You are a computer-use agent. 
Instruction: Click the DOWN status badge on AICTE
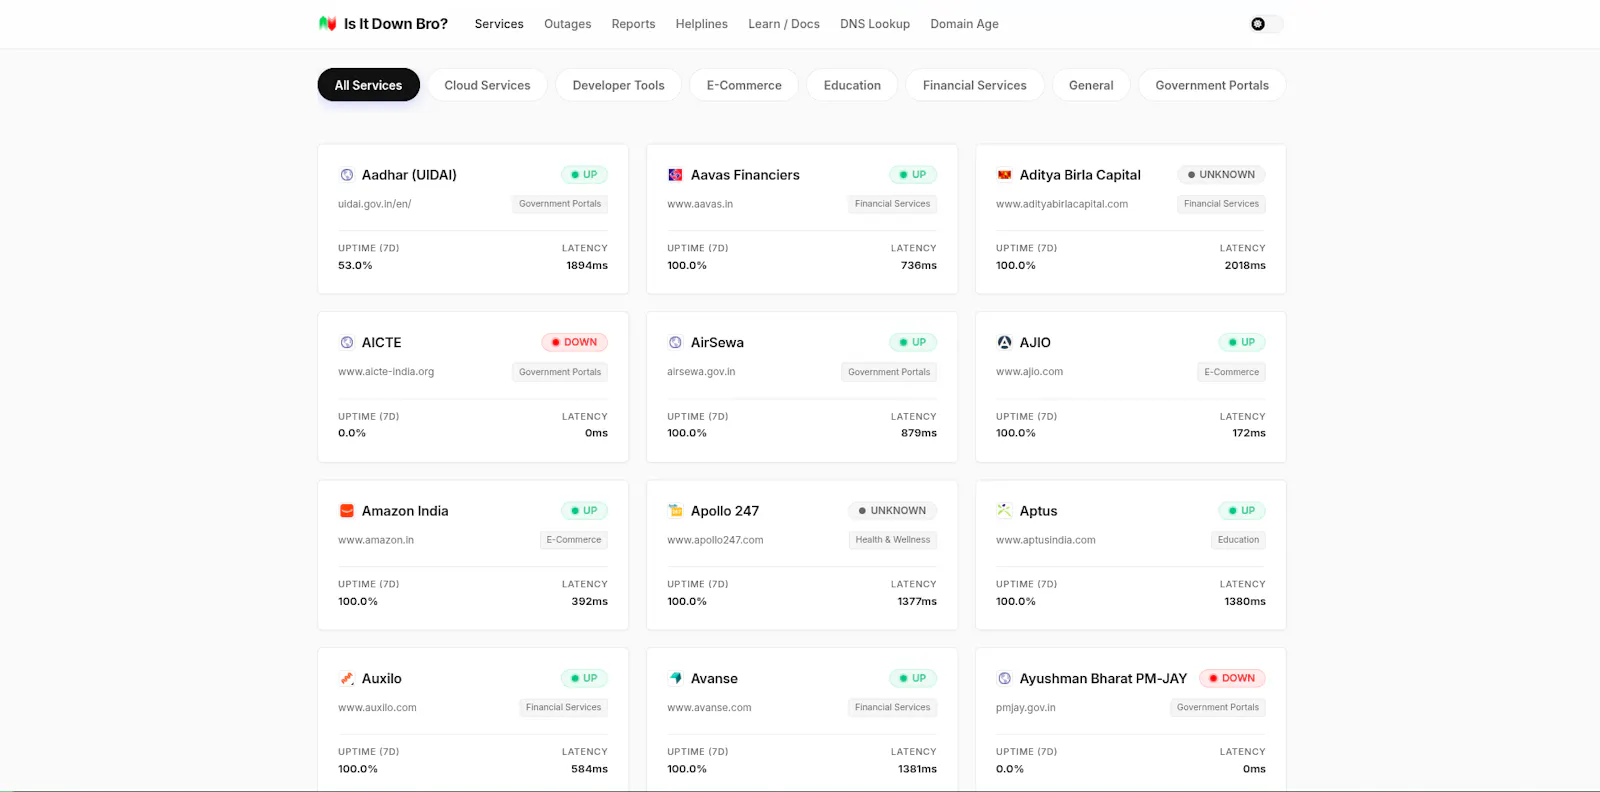(x=574, y=342)
